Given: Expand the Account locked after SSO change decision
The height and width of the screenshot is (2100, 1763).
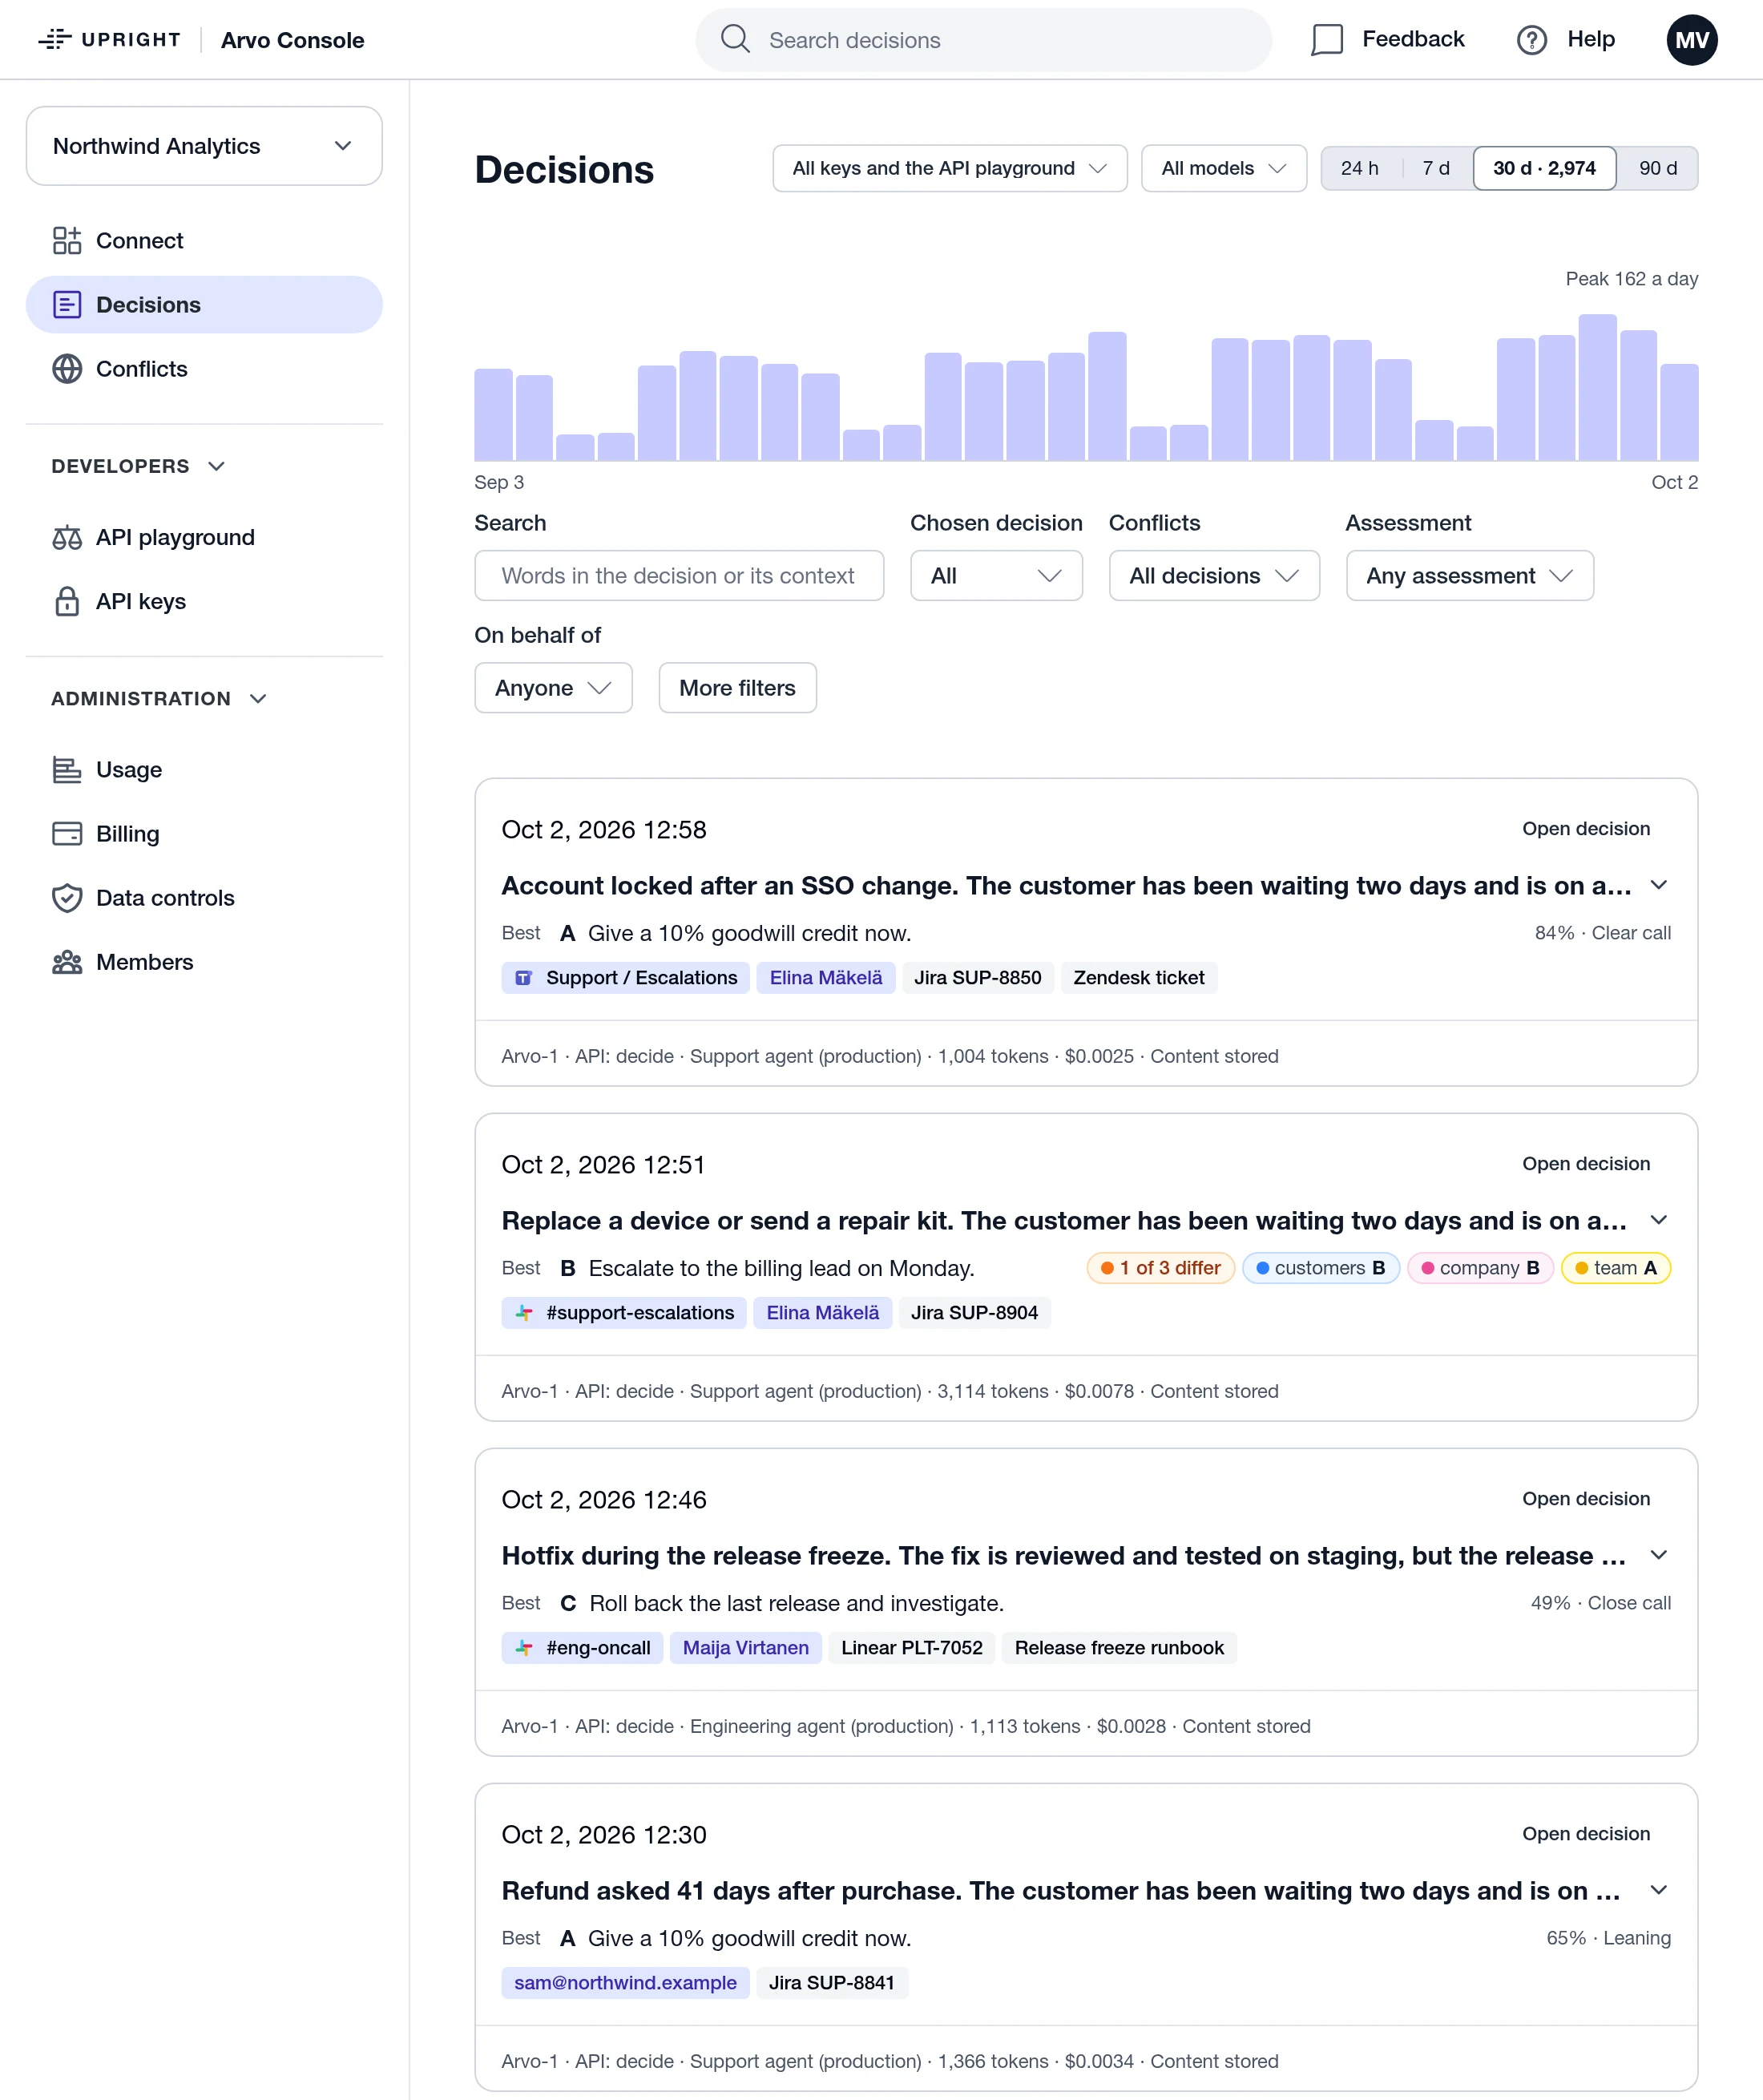Looking at the screenshot, I should (1658, 885).
